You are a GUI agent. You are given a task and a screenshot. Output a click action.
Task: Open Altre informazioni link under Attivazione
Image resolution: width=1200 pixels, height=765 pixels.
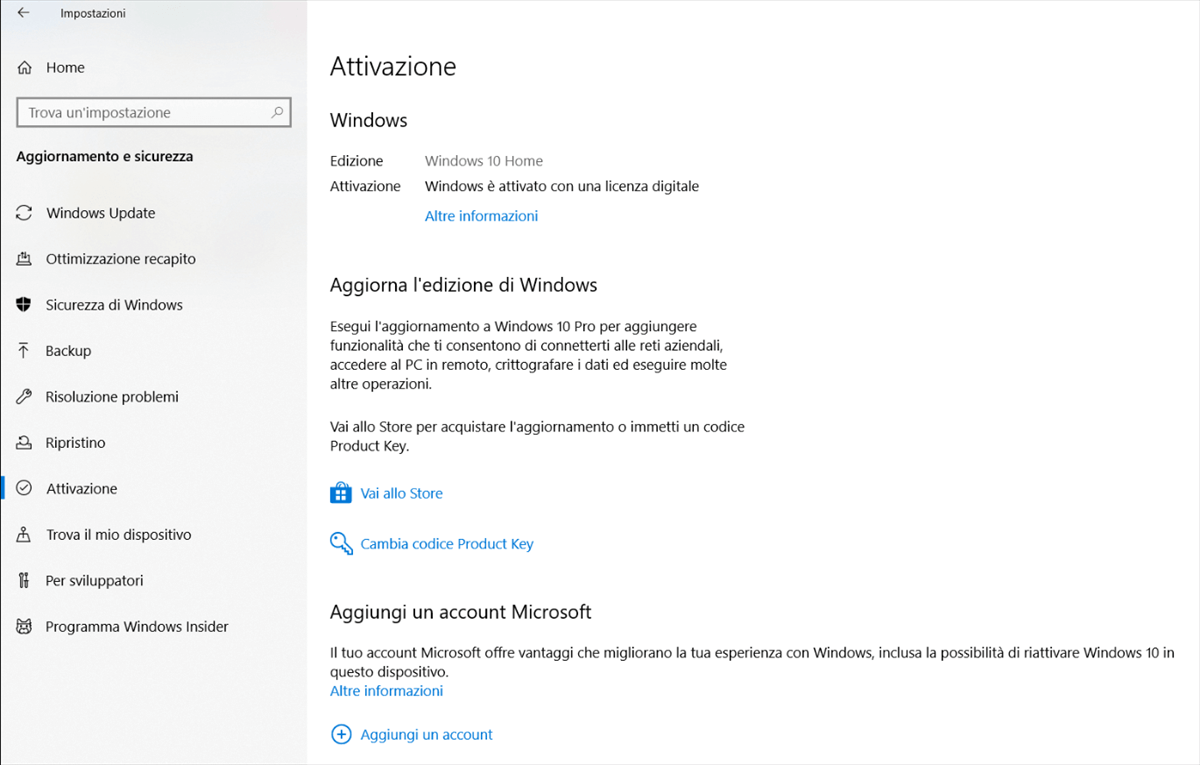(481, 216)
